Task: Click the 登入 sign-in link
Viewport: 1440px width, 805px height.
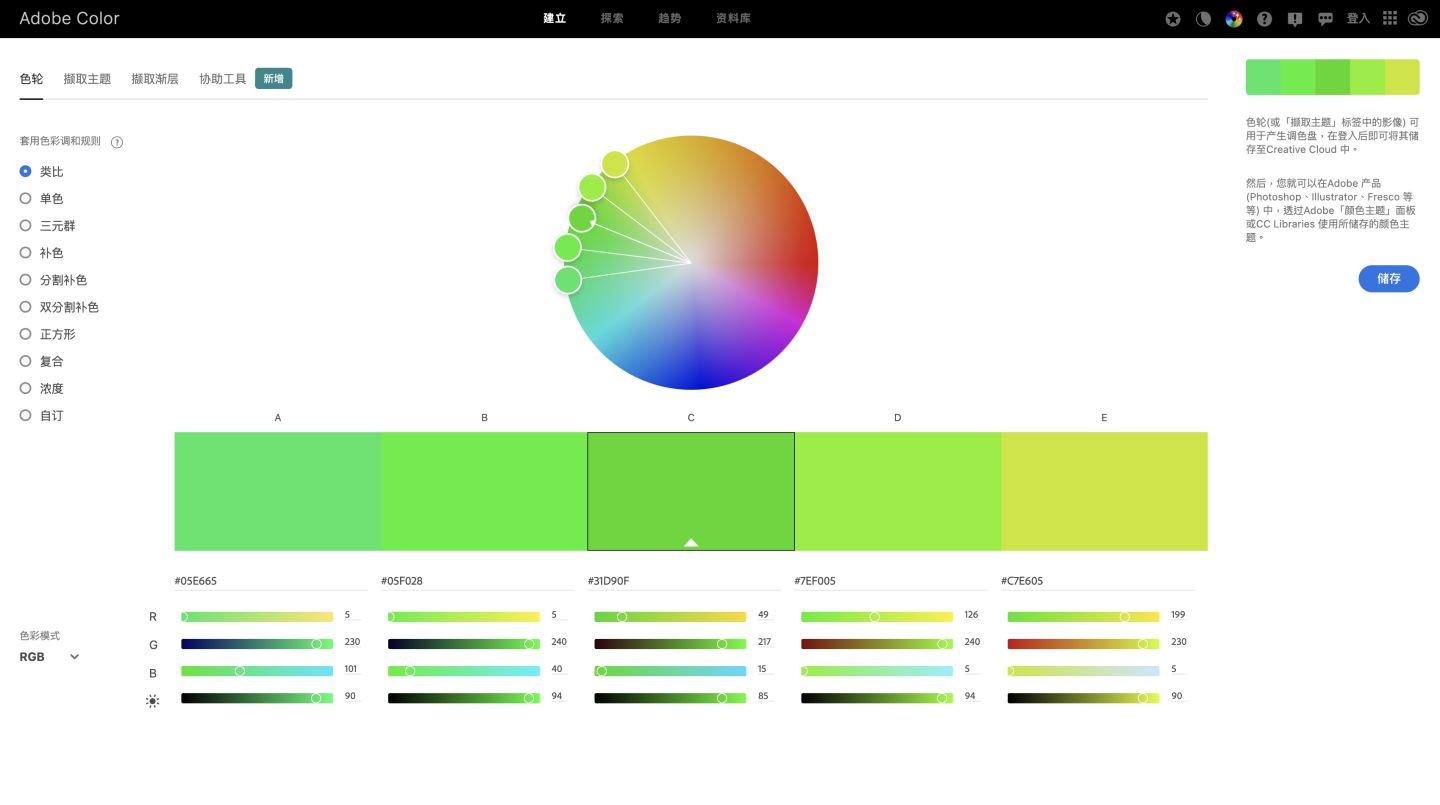Action: point(1357,18)
